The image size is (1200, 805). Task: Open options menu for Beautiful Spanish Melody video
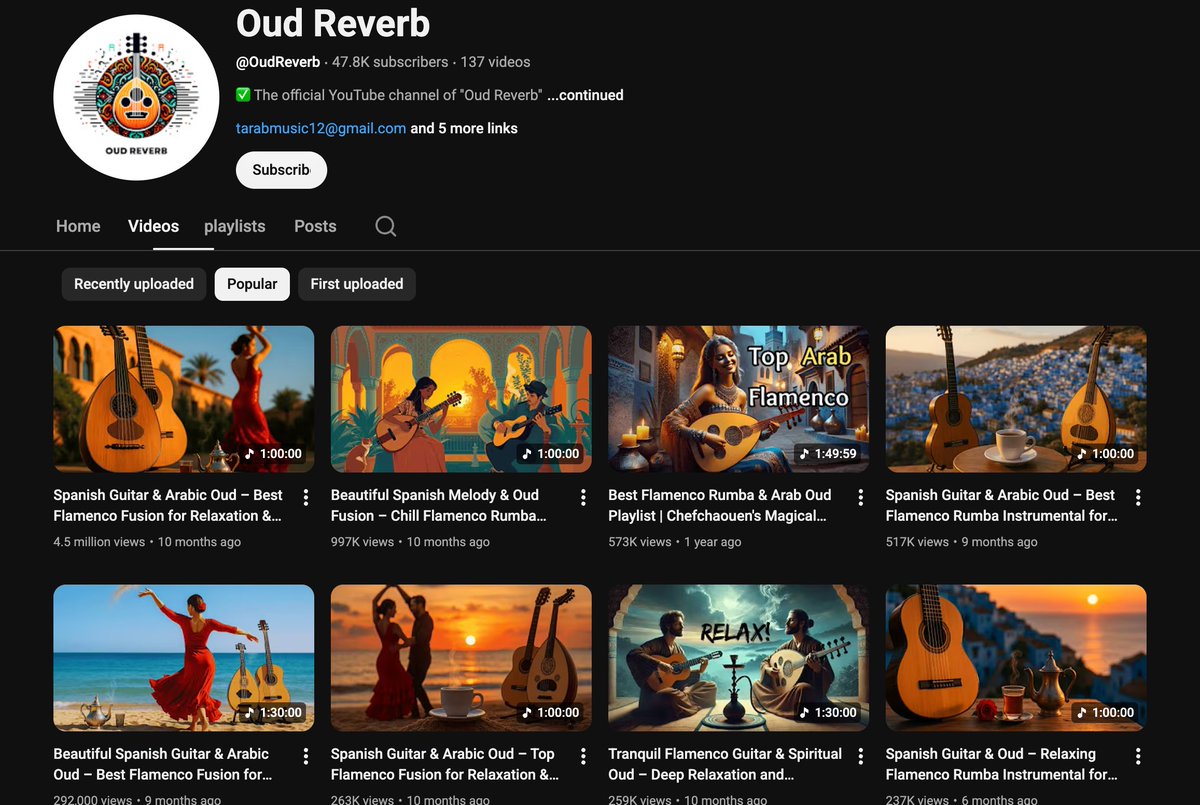click(x=583, y=497)
